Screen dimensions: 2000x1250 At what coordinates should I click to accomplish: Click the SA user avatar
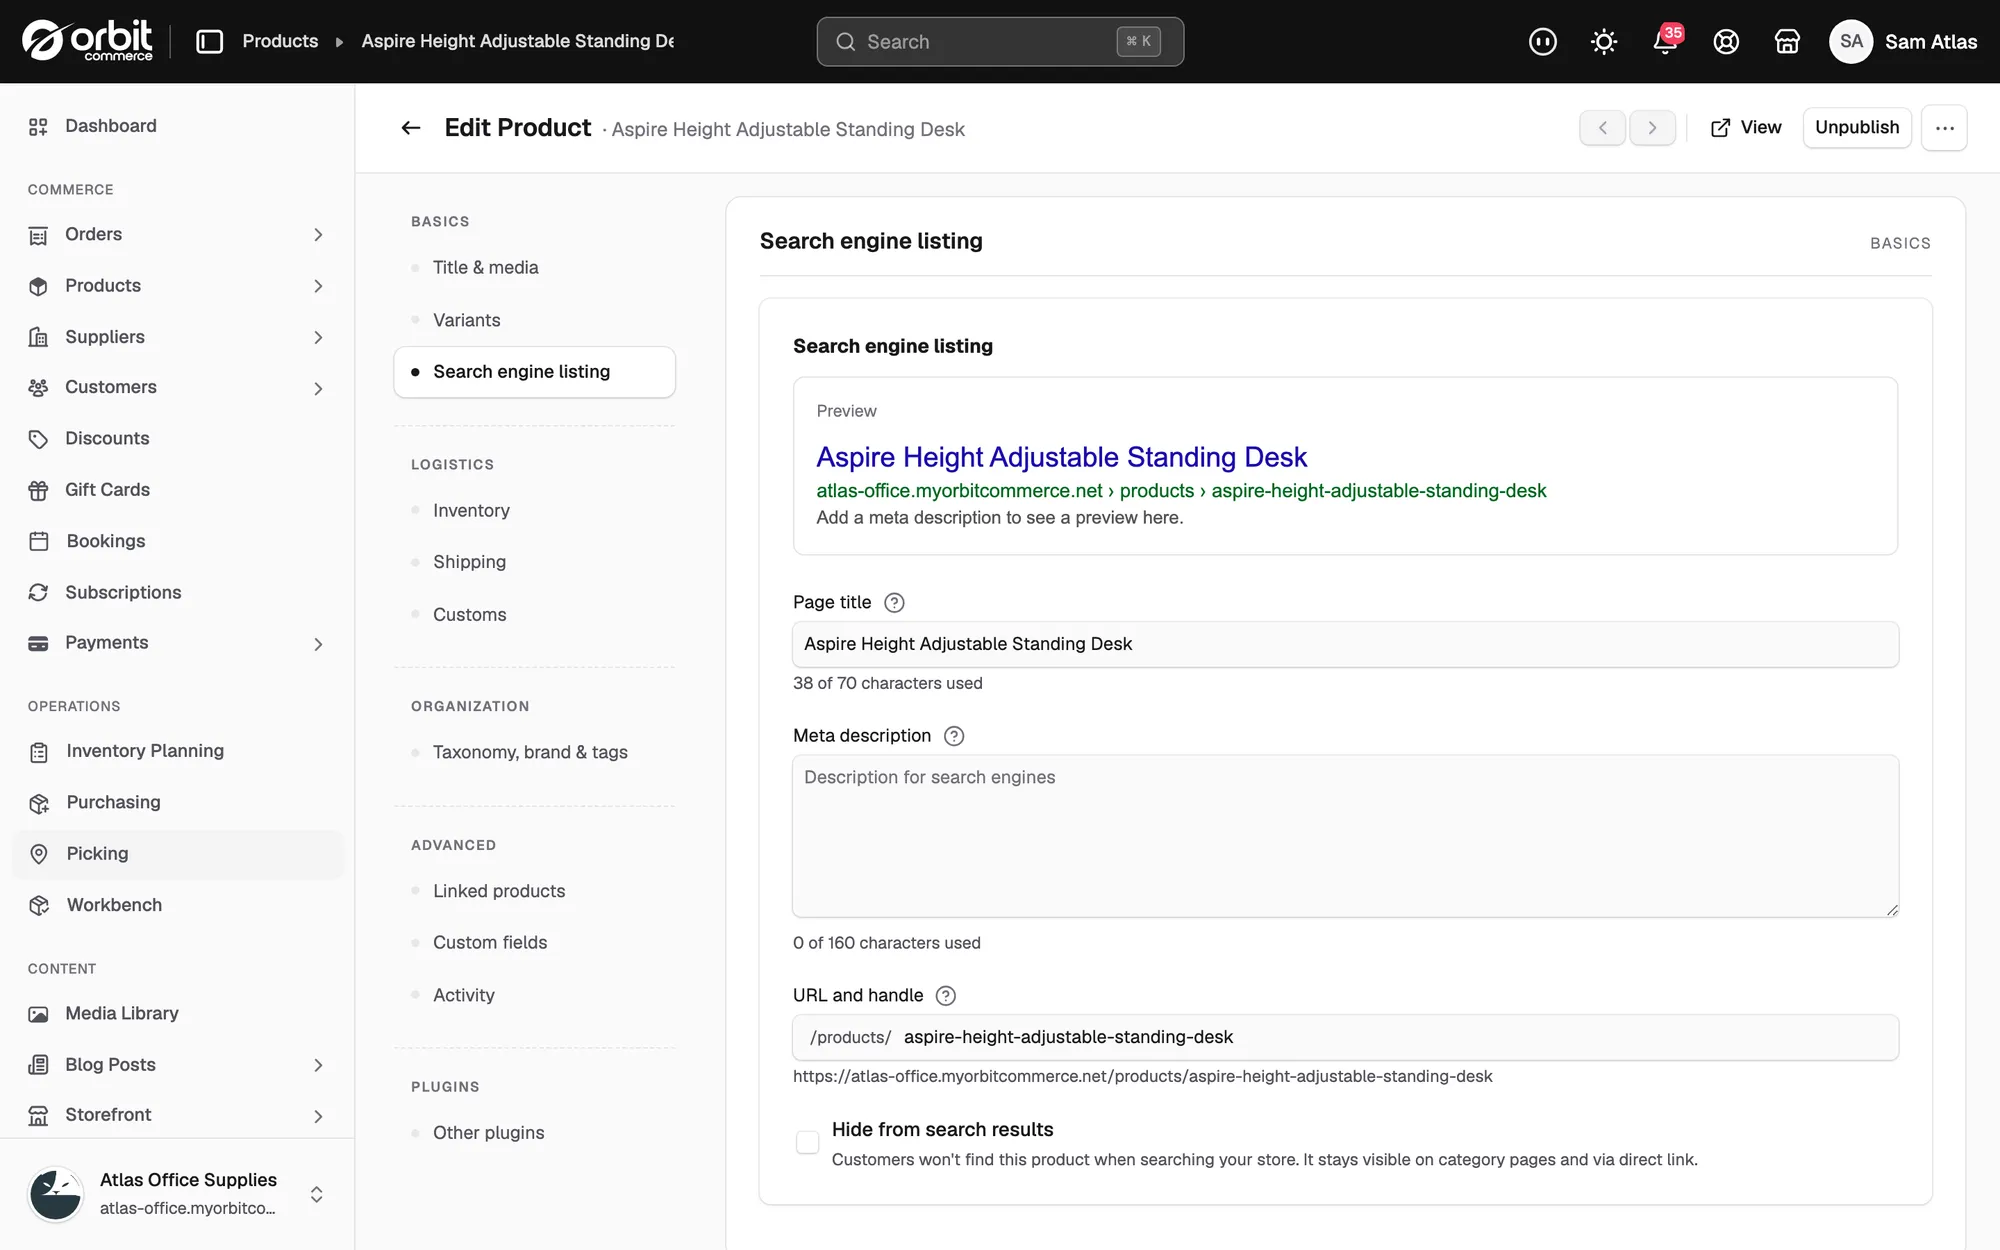(1851, 41)
